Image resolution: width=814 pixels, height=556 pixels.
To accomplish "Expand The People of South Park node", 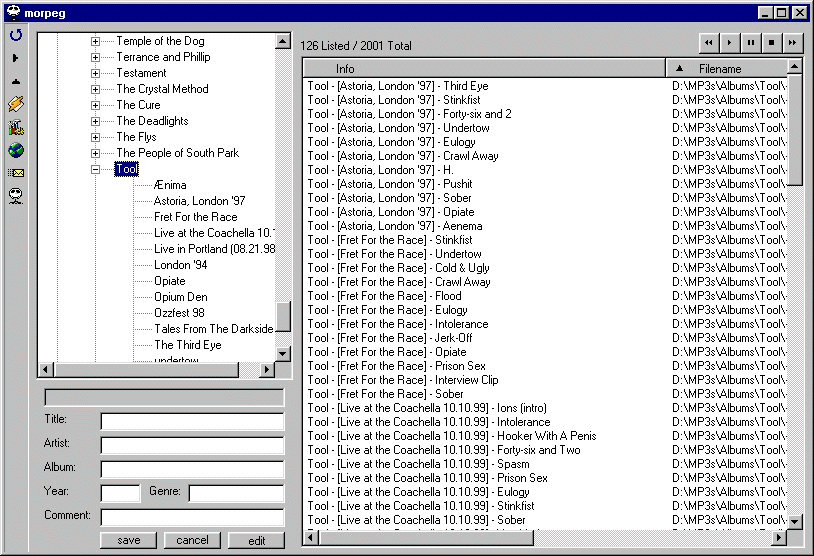I will (x=96, y=154).
